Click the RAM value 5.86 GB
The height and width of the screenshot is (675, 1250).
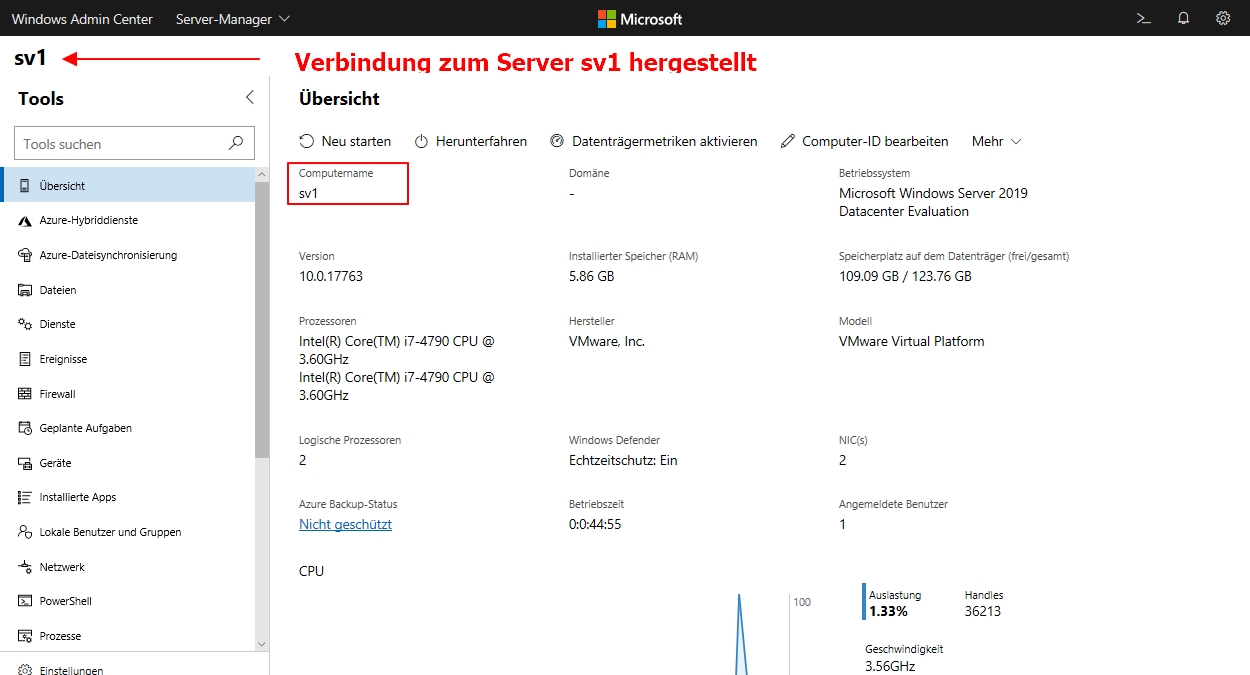[591, 276]
